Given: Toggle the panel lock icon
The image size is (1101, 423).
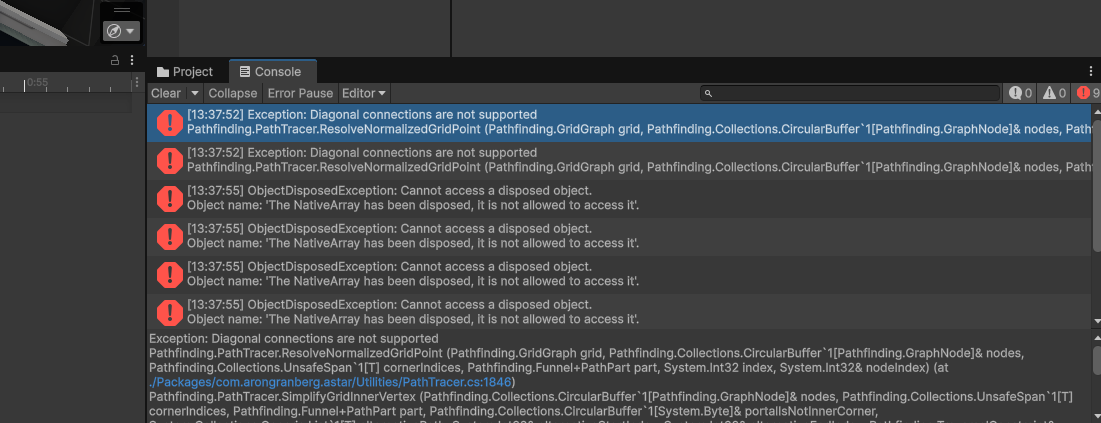Looking at the screenshot, I should [115, 60].
